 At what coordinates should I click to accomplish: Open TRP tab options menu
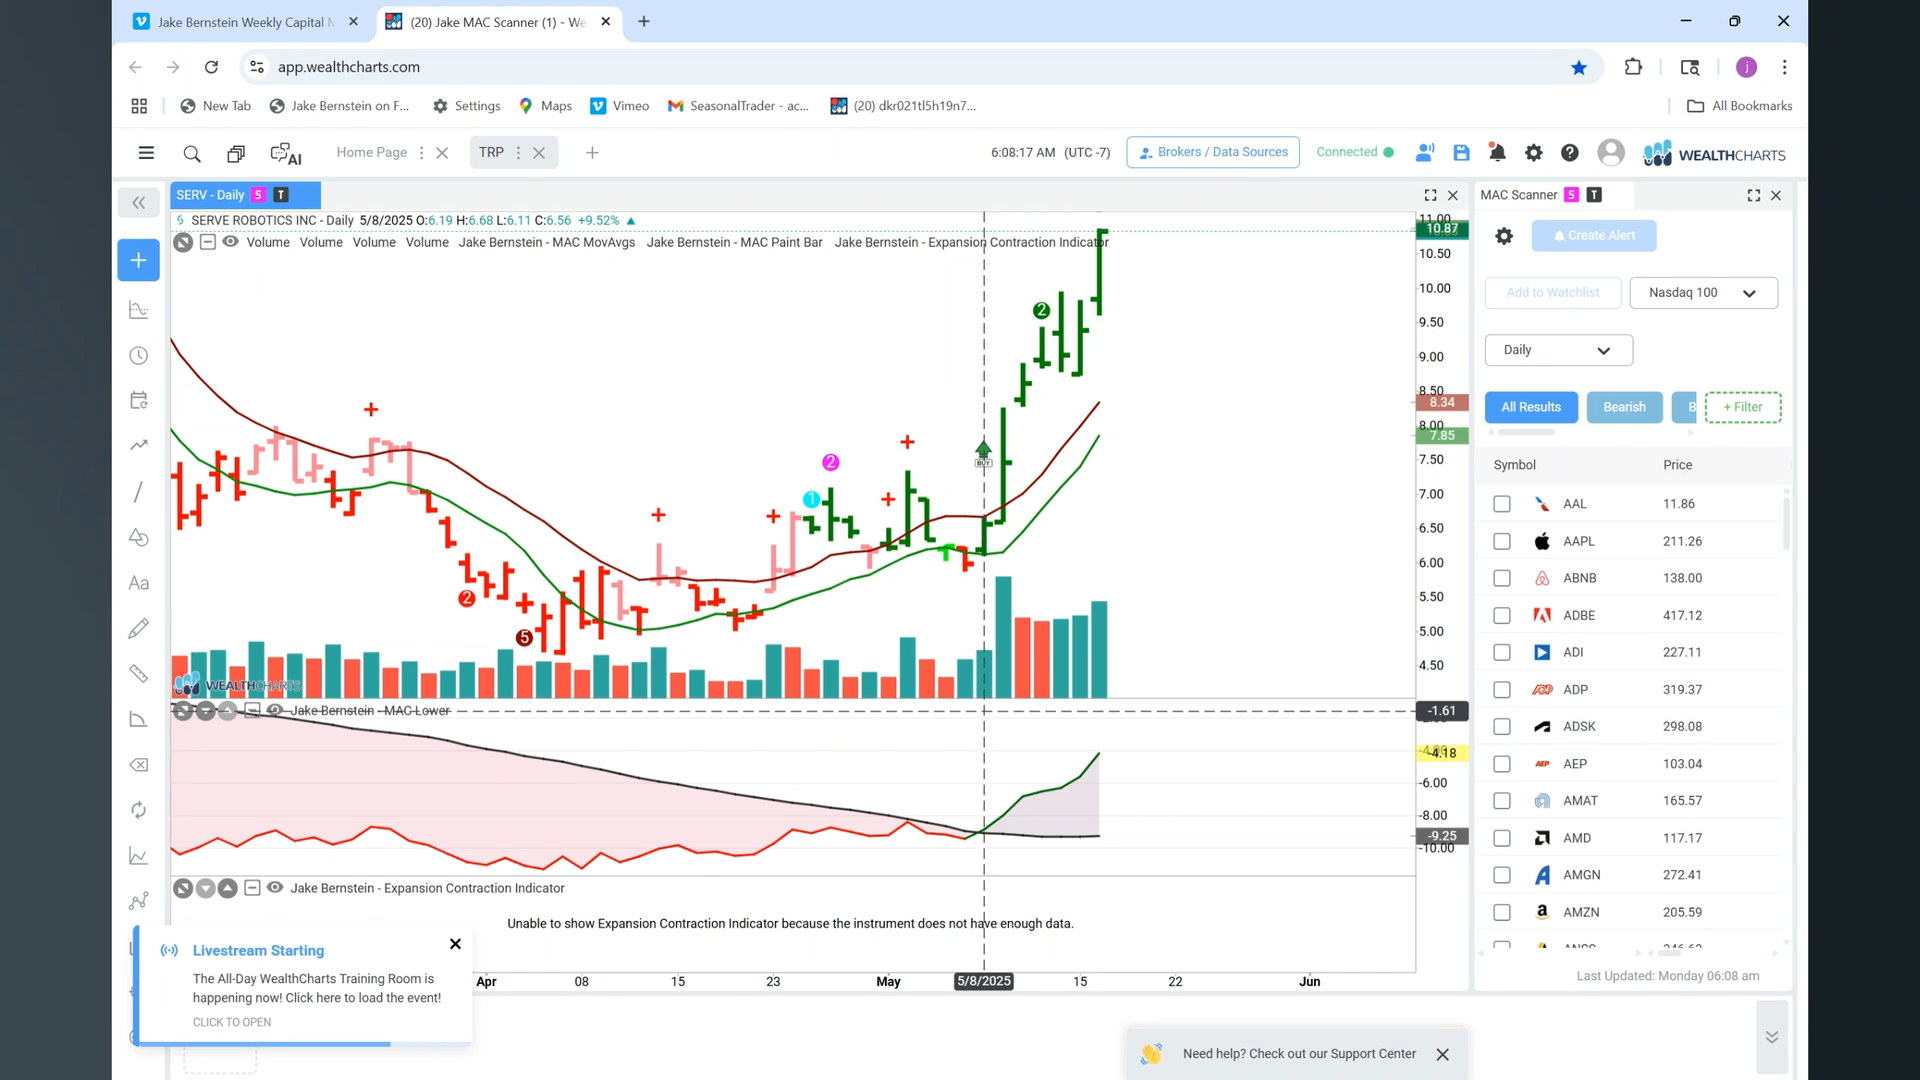[x=518, y=153]
